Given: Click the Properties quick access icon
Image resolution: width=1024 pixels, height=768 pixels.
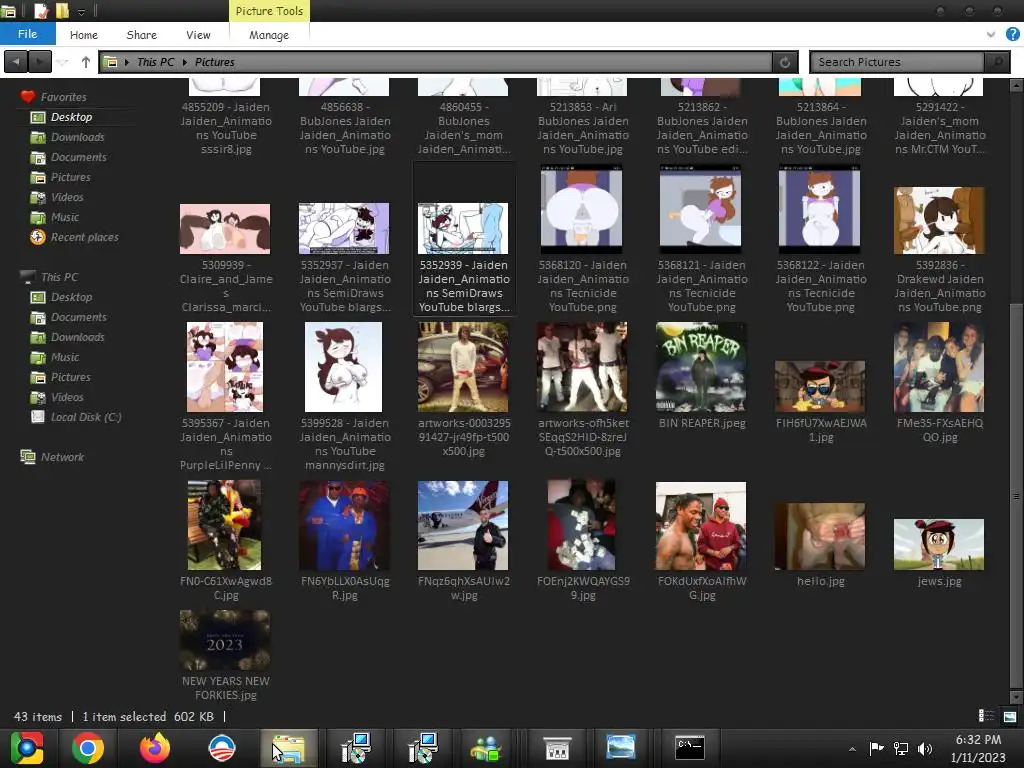Looking at the screenshot, I should pyautogui.click(x=41, y=11).
